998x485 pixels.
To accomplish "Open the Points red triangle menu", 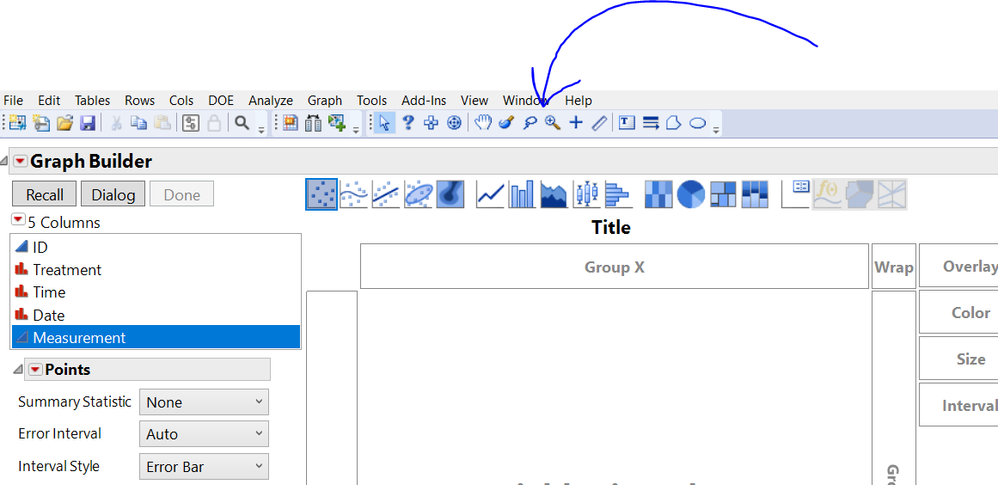I will tap(35, 369).
